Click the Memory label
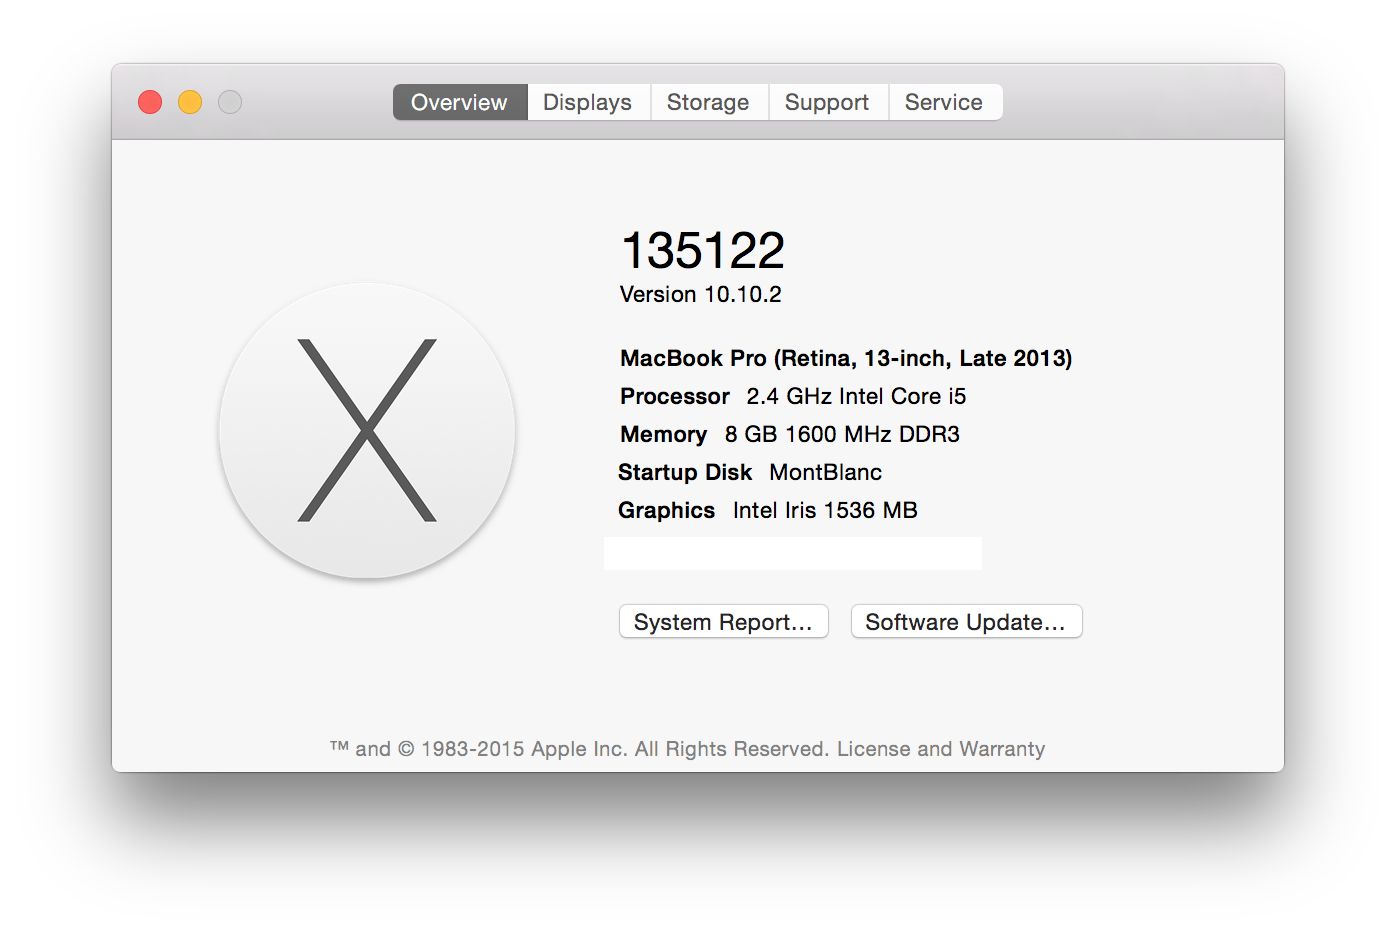Screen dimensions: 1396x932 (664, 434)
